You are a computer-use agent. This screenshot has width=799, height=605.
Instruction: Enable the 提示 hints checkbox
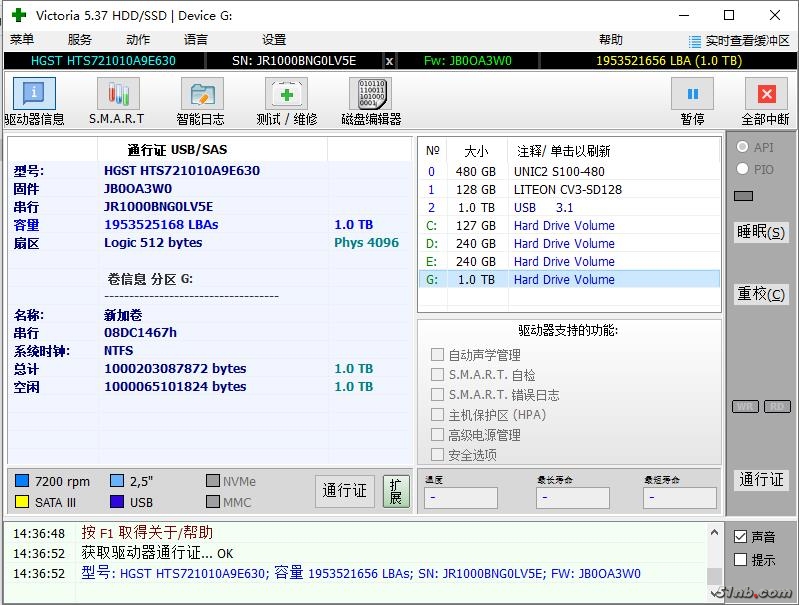tap(741, 560)
